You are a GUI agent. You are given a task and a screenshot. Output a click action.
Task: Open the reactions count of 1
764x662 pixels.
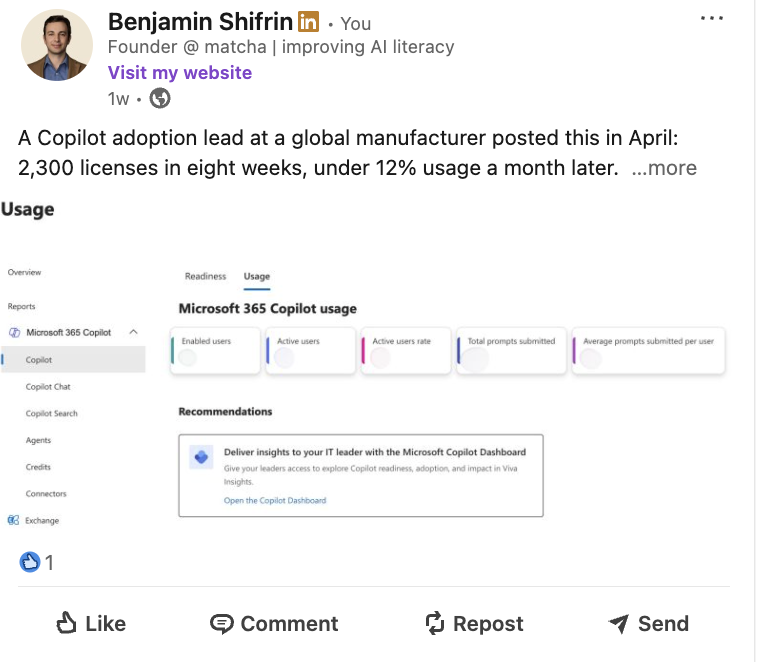coord(49,563)
